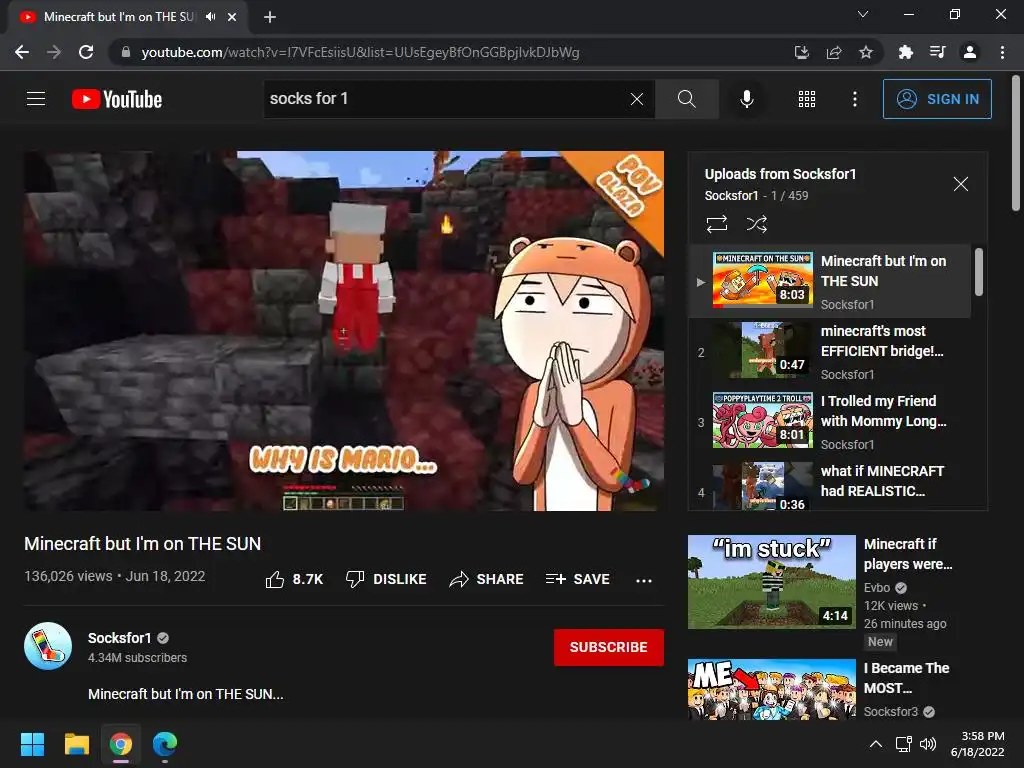Click the browser address bar URL
This screenshot has height=768, width=1024.
click(x=360, y=52)
